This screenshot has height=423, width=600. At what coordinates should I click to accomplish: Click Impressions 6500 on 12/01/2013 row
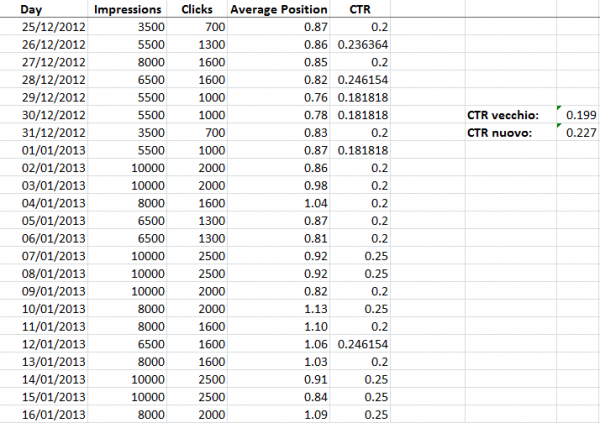pos(127,344)
